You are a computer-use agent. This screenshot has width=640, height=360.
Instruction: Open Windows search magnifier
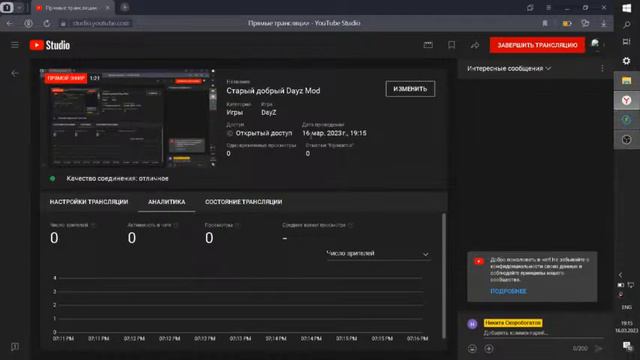(627, 25)
